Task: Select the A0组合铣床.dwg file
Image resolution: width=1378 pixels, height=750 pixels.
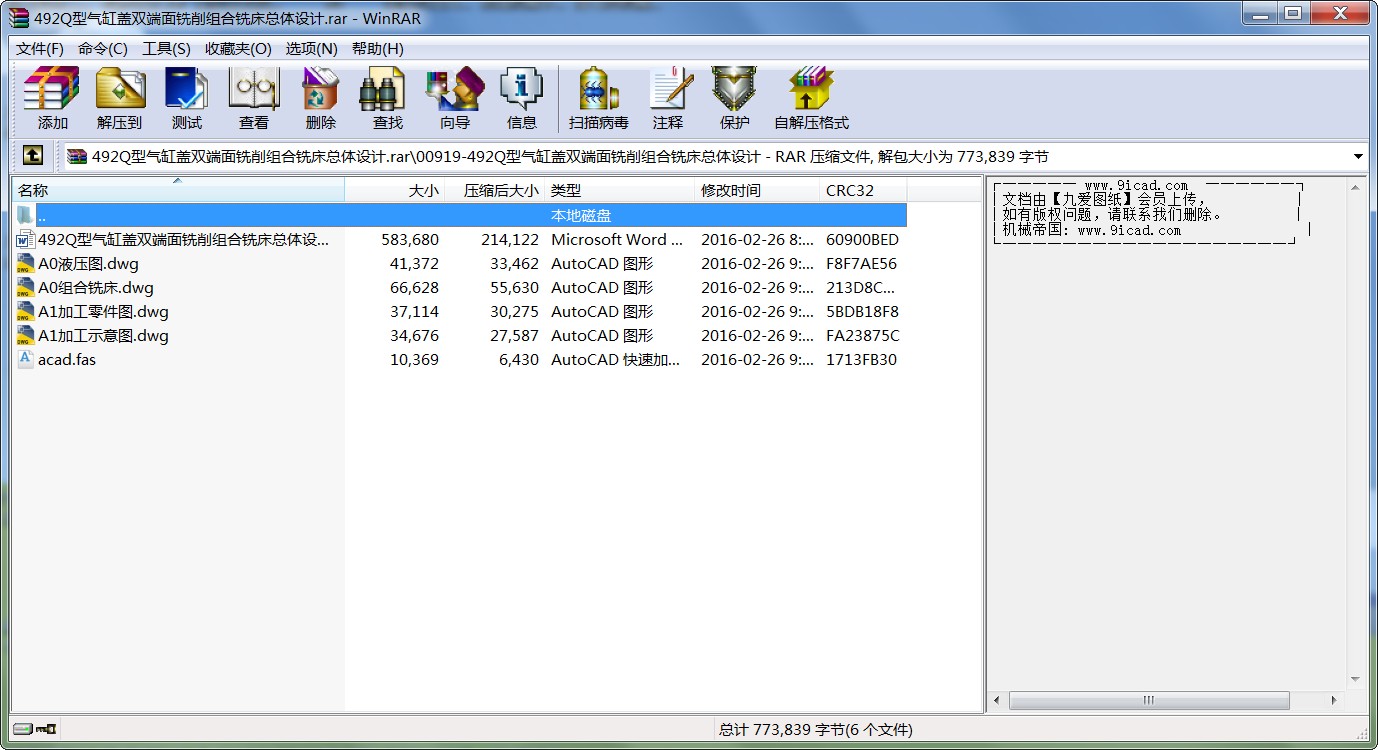Action: tap(95, 288)
